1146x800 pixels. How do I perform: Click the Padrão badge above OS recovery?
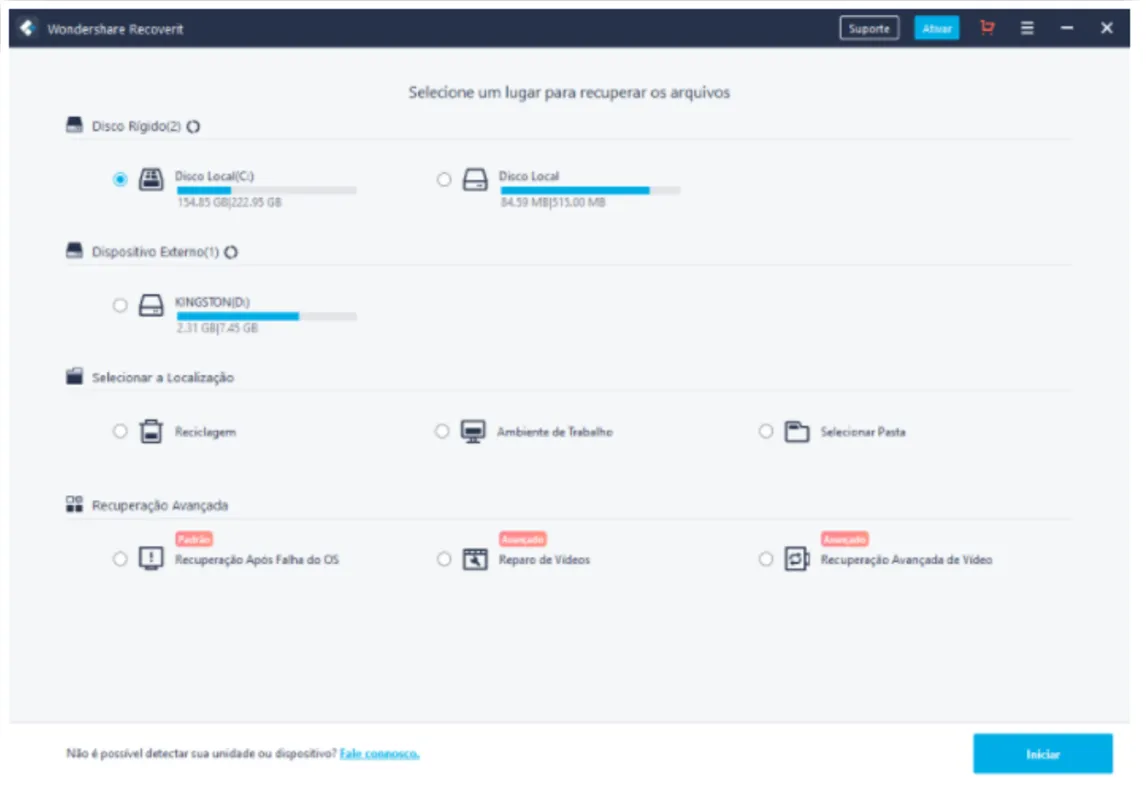194,539
